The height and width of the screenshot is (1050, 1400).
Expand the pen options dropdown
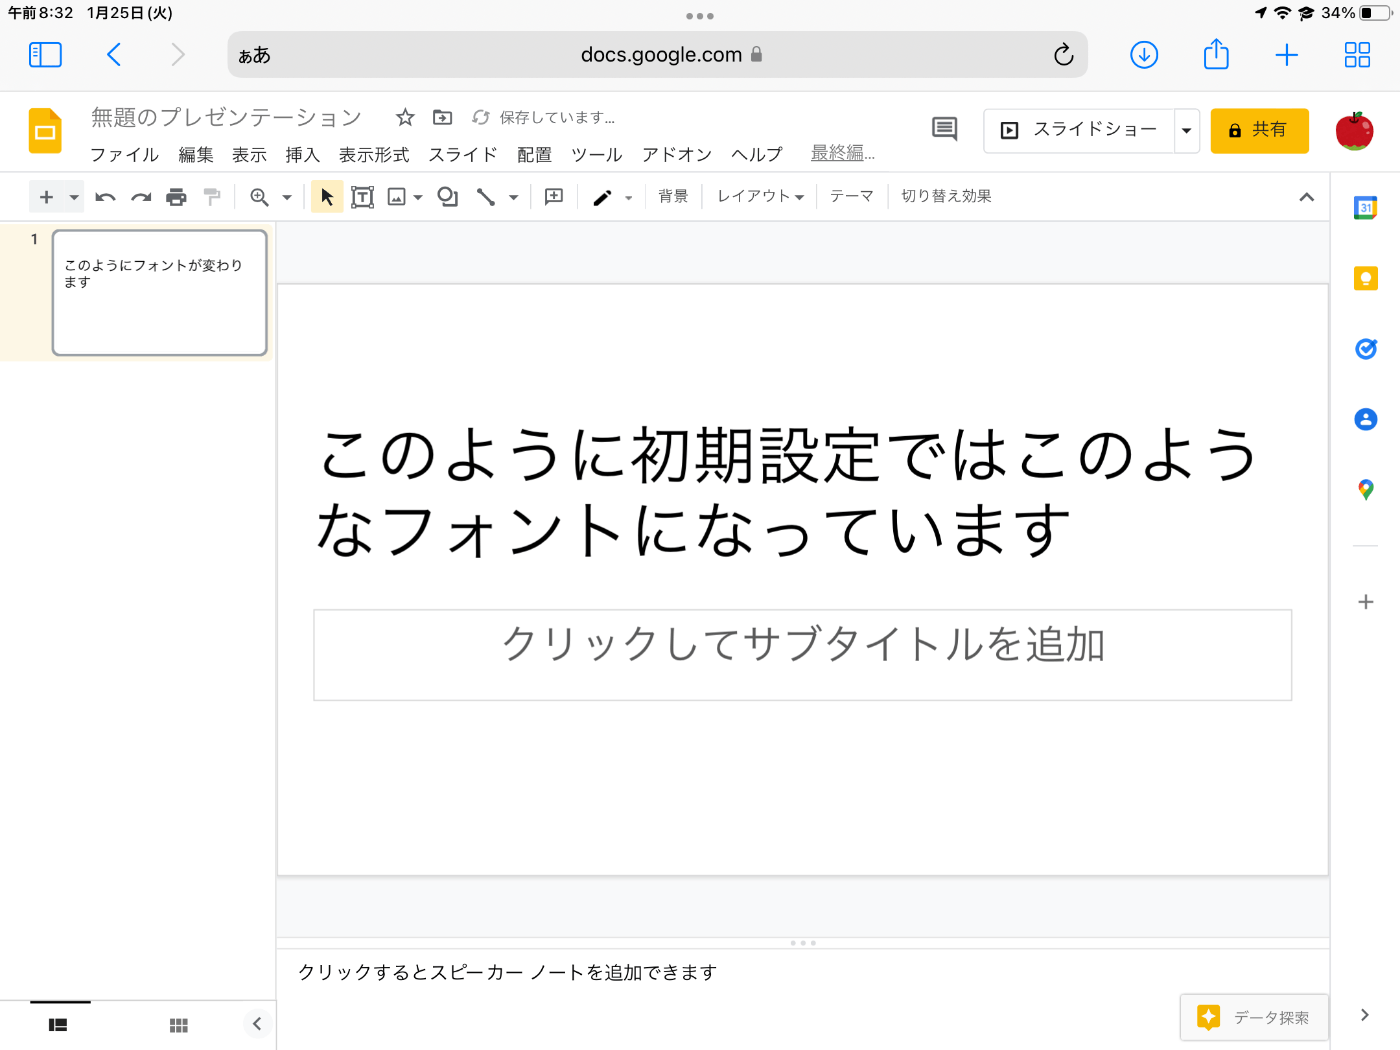click(628, 197)
